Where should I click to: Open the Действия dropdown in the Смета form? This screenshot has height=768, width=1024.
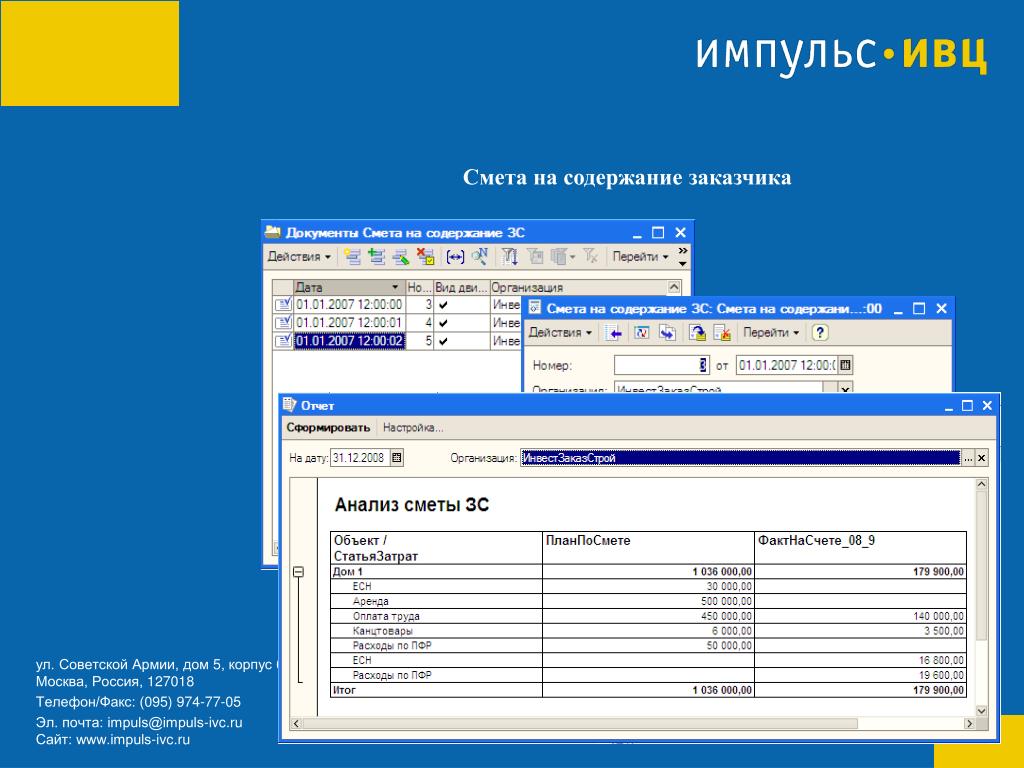[x=560, y=332]
